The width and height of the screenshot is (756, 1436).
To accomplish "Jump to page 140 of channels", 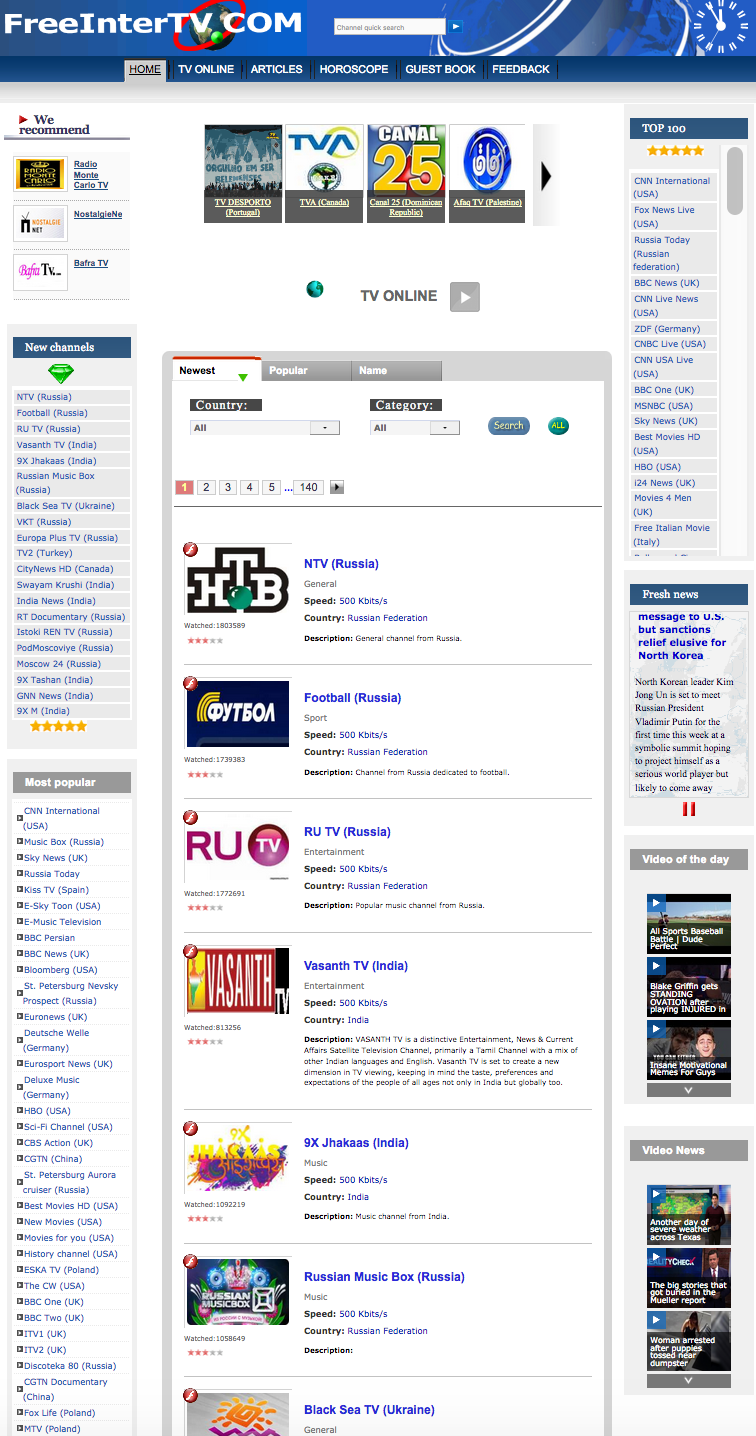I will pyautogui.click(x=309, y=487).
